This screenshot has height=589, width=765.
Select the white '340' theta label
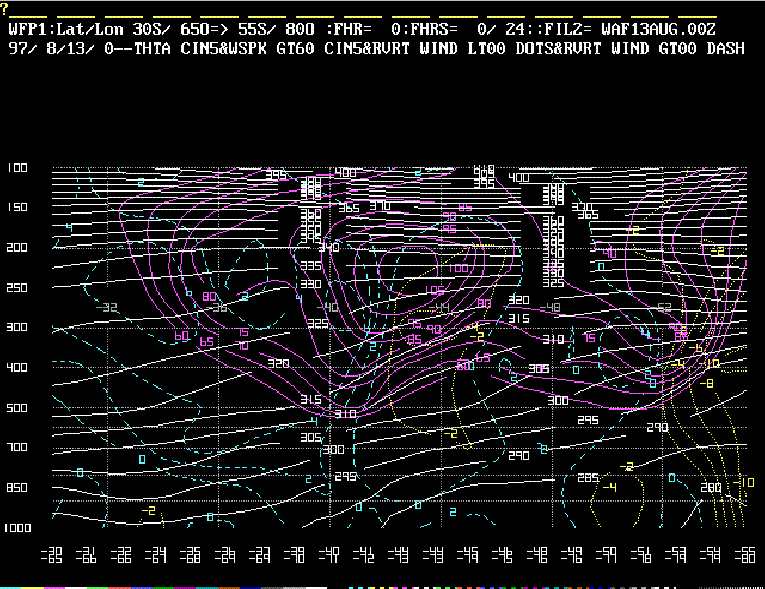pos(329,247)
